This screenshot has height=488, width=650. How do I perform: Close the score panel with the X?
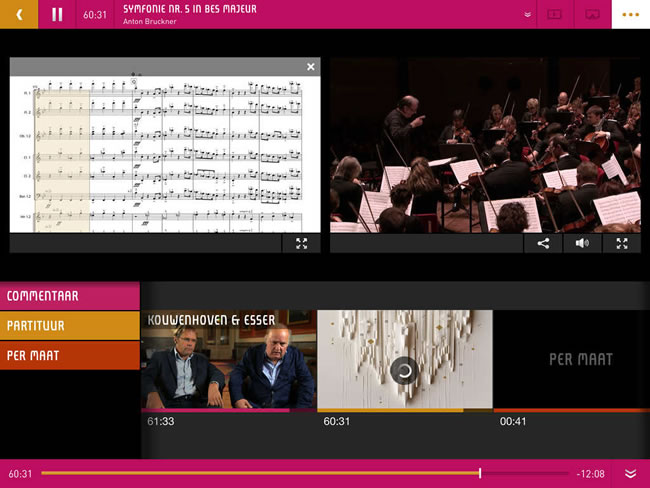[x=310, y=67]
